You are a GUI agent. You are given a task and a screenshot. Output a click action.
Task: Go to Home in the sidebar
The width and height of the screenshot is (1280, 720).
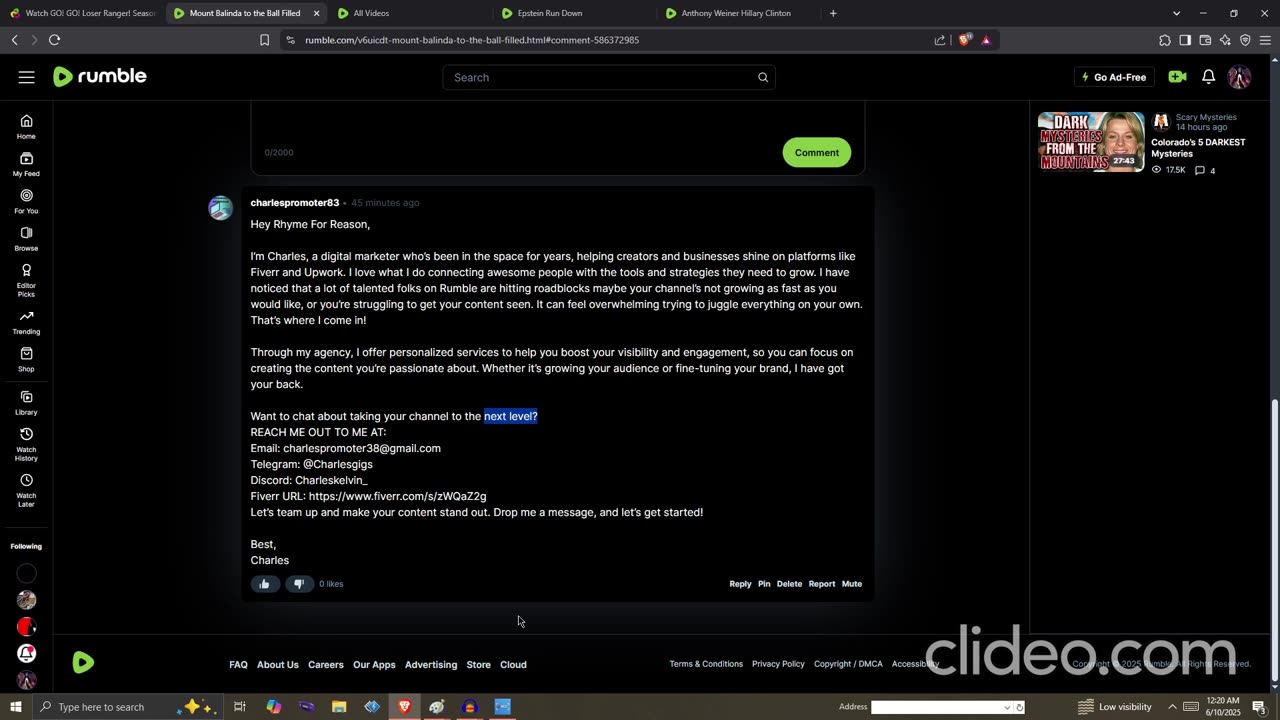point(26,127)
